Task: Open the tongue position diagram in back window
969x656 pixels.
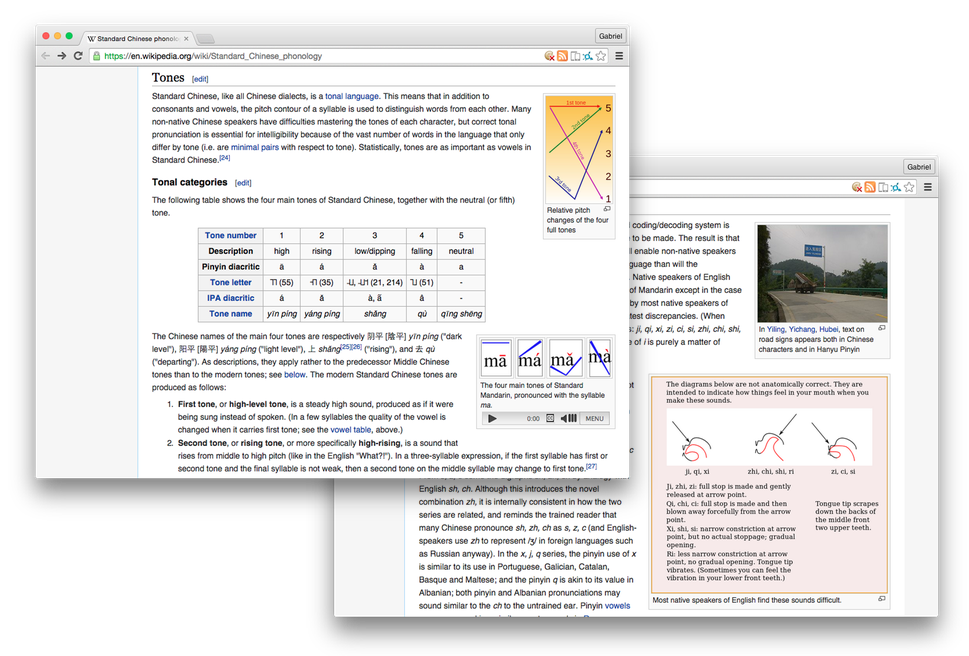Action: 769,484
